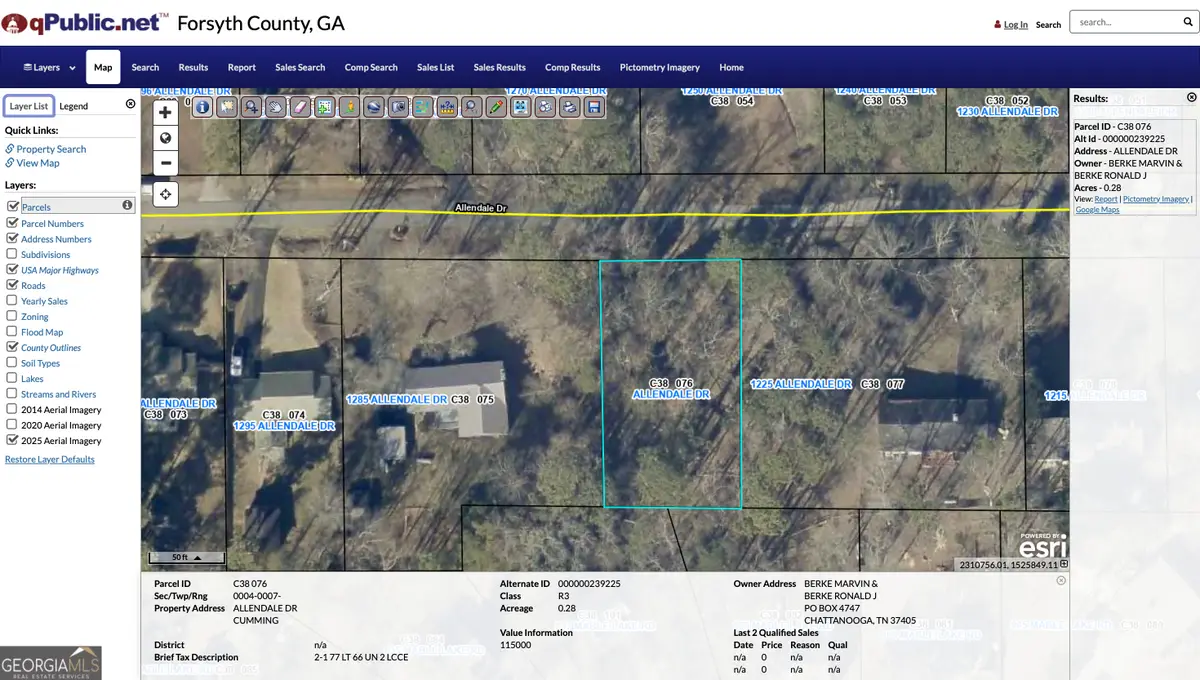The height and width of the screenshot is (680, 1200).
Task: Open the parcel Report link
Action: 1108,198
